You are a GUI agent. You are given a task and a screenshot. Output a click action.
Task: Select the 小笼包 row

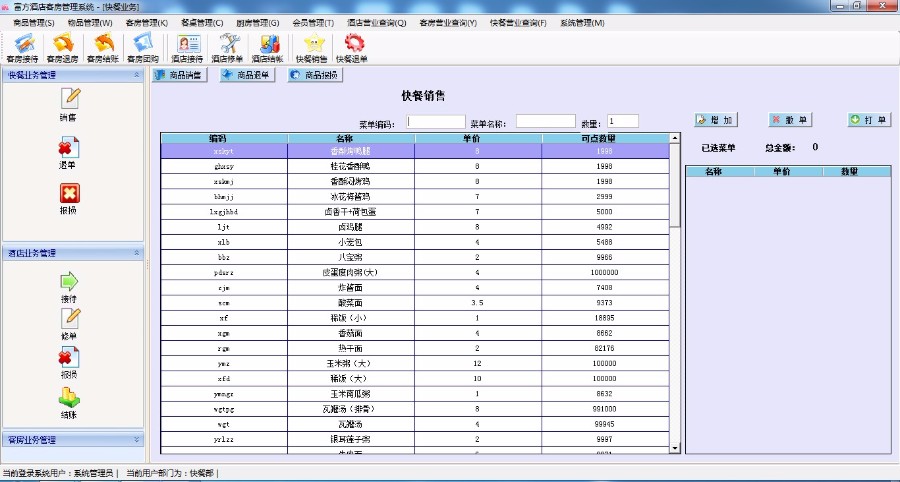pos(415,242)
